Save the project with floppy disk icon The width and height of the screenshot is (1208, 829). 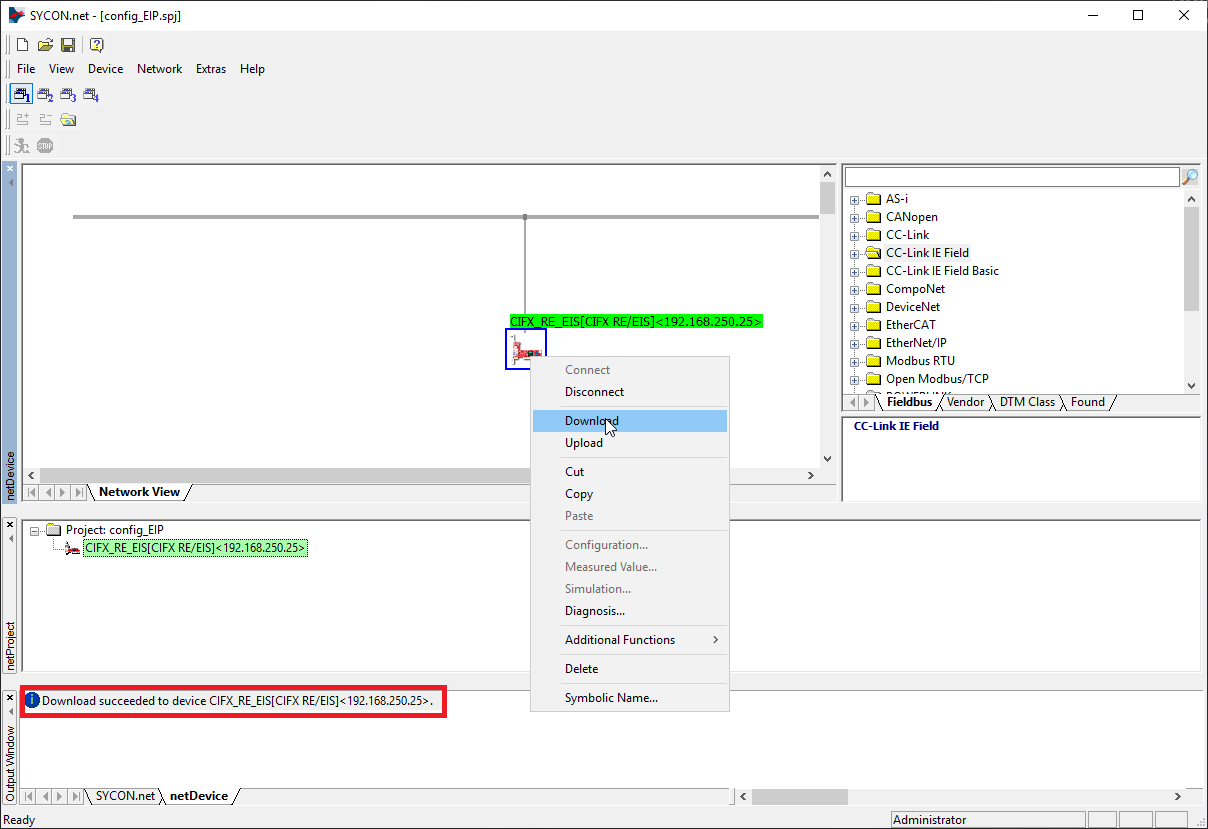tap(68, 45)
